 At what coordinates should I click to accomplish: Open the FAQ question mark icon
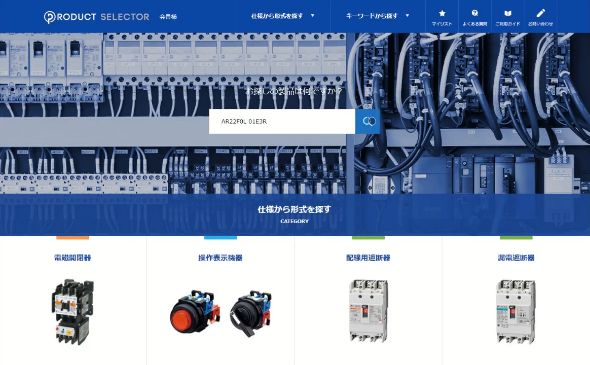[x=474, y=14]
